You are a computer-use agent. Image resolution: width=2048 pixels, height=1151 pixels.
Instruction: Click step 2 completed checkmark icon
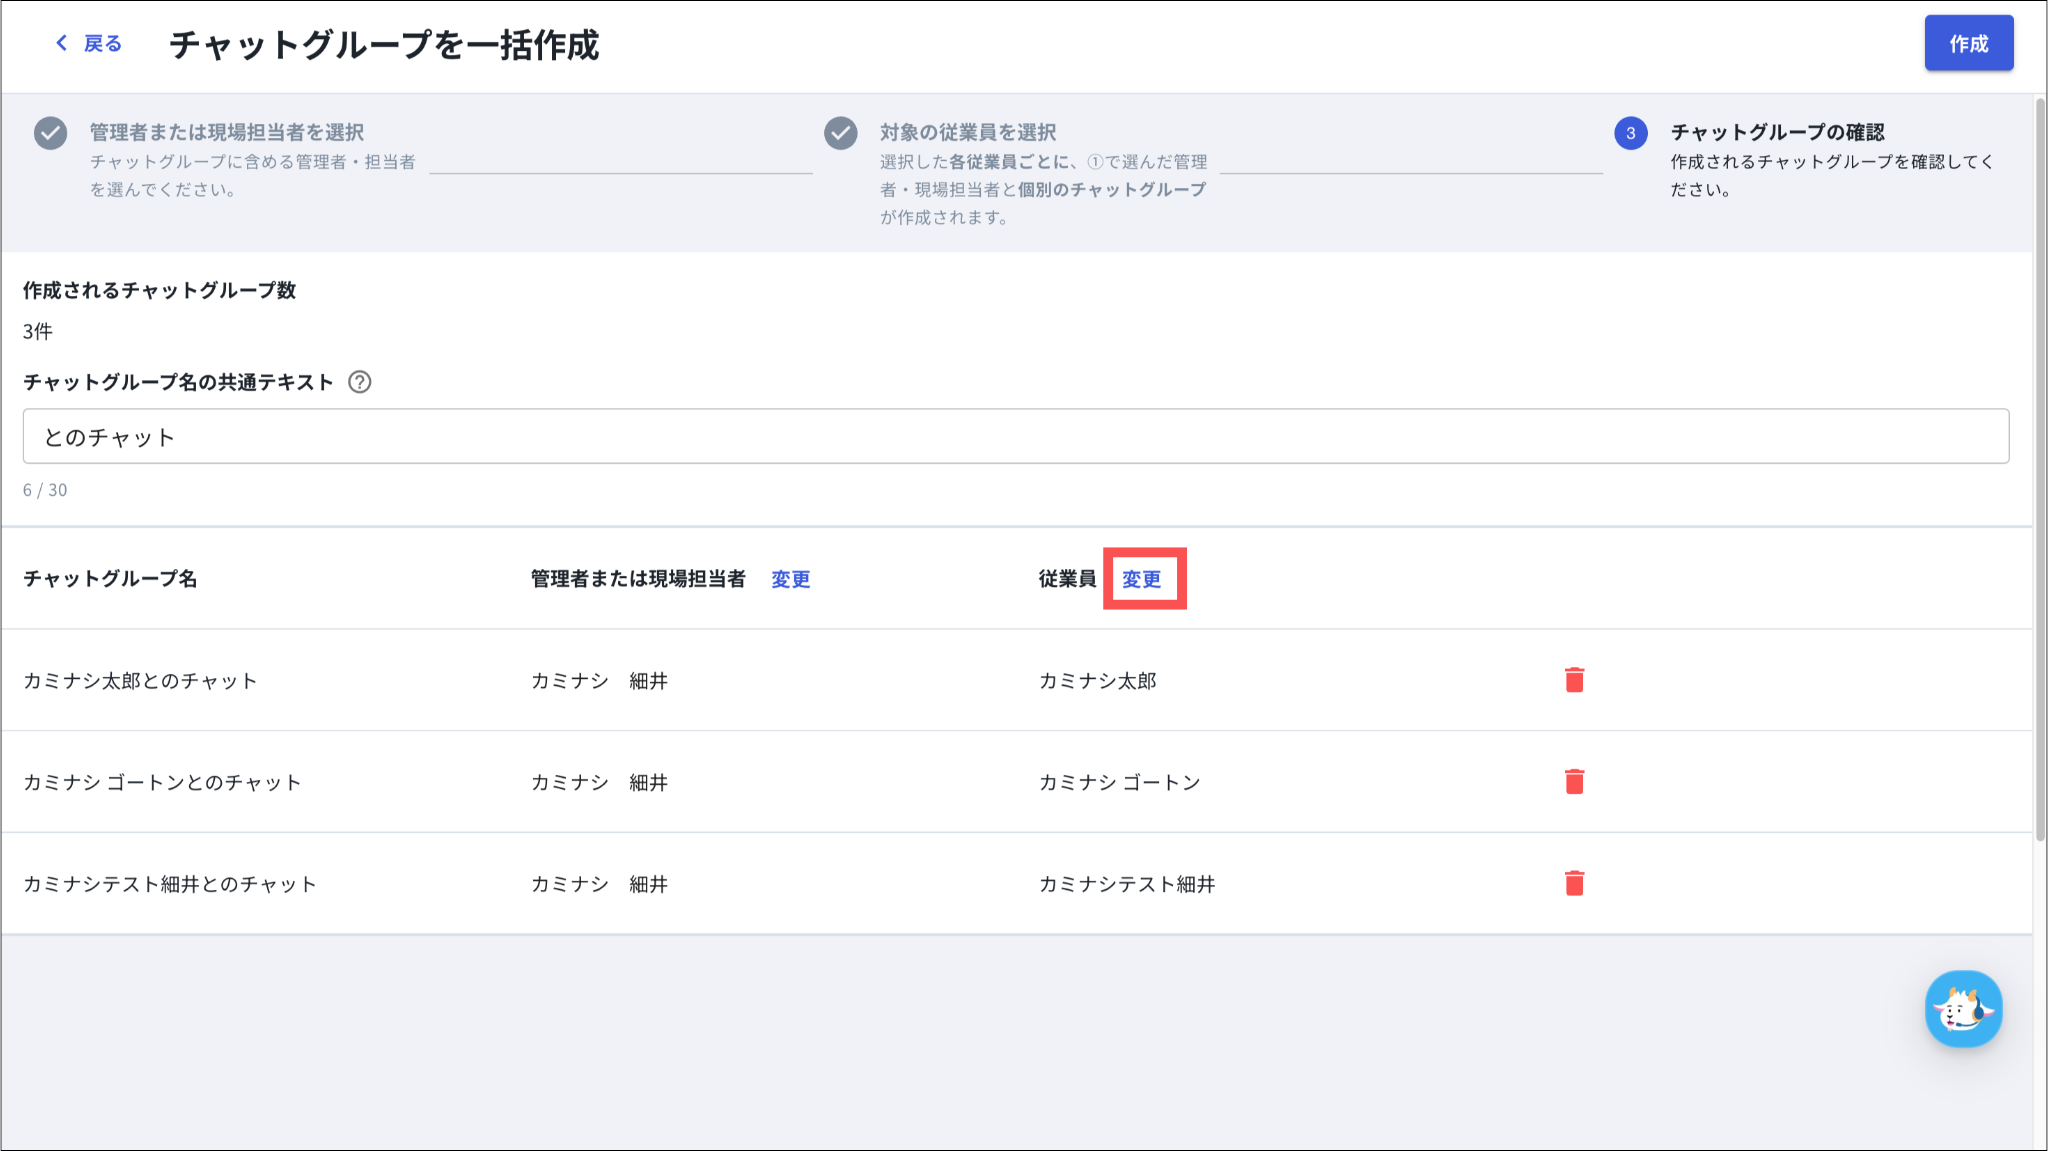[840, 133]
